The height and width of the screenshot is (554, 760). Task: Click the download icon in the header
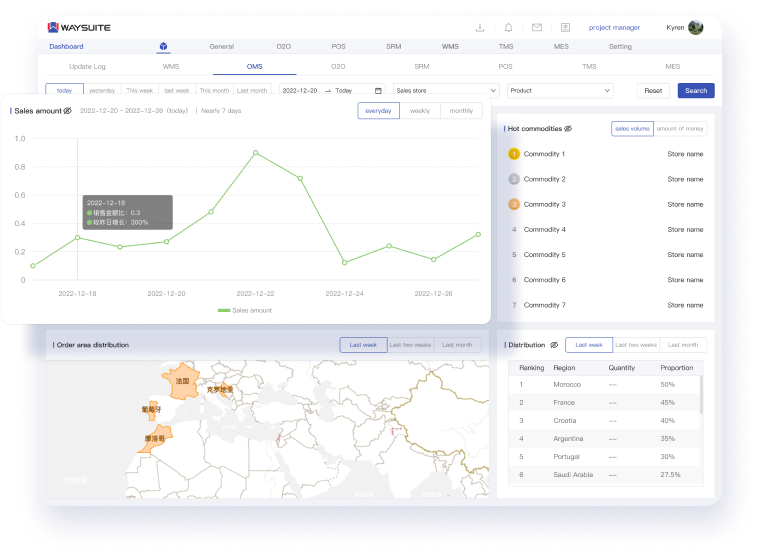(x=480, y=28)
